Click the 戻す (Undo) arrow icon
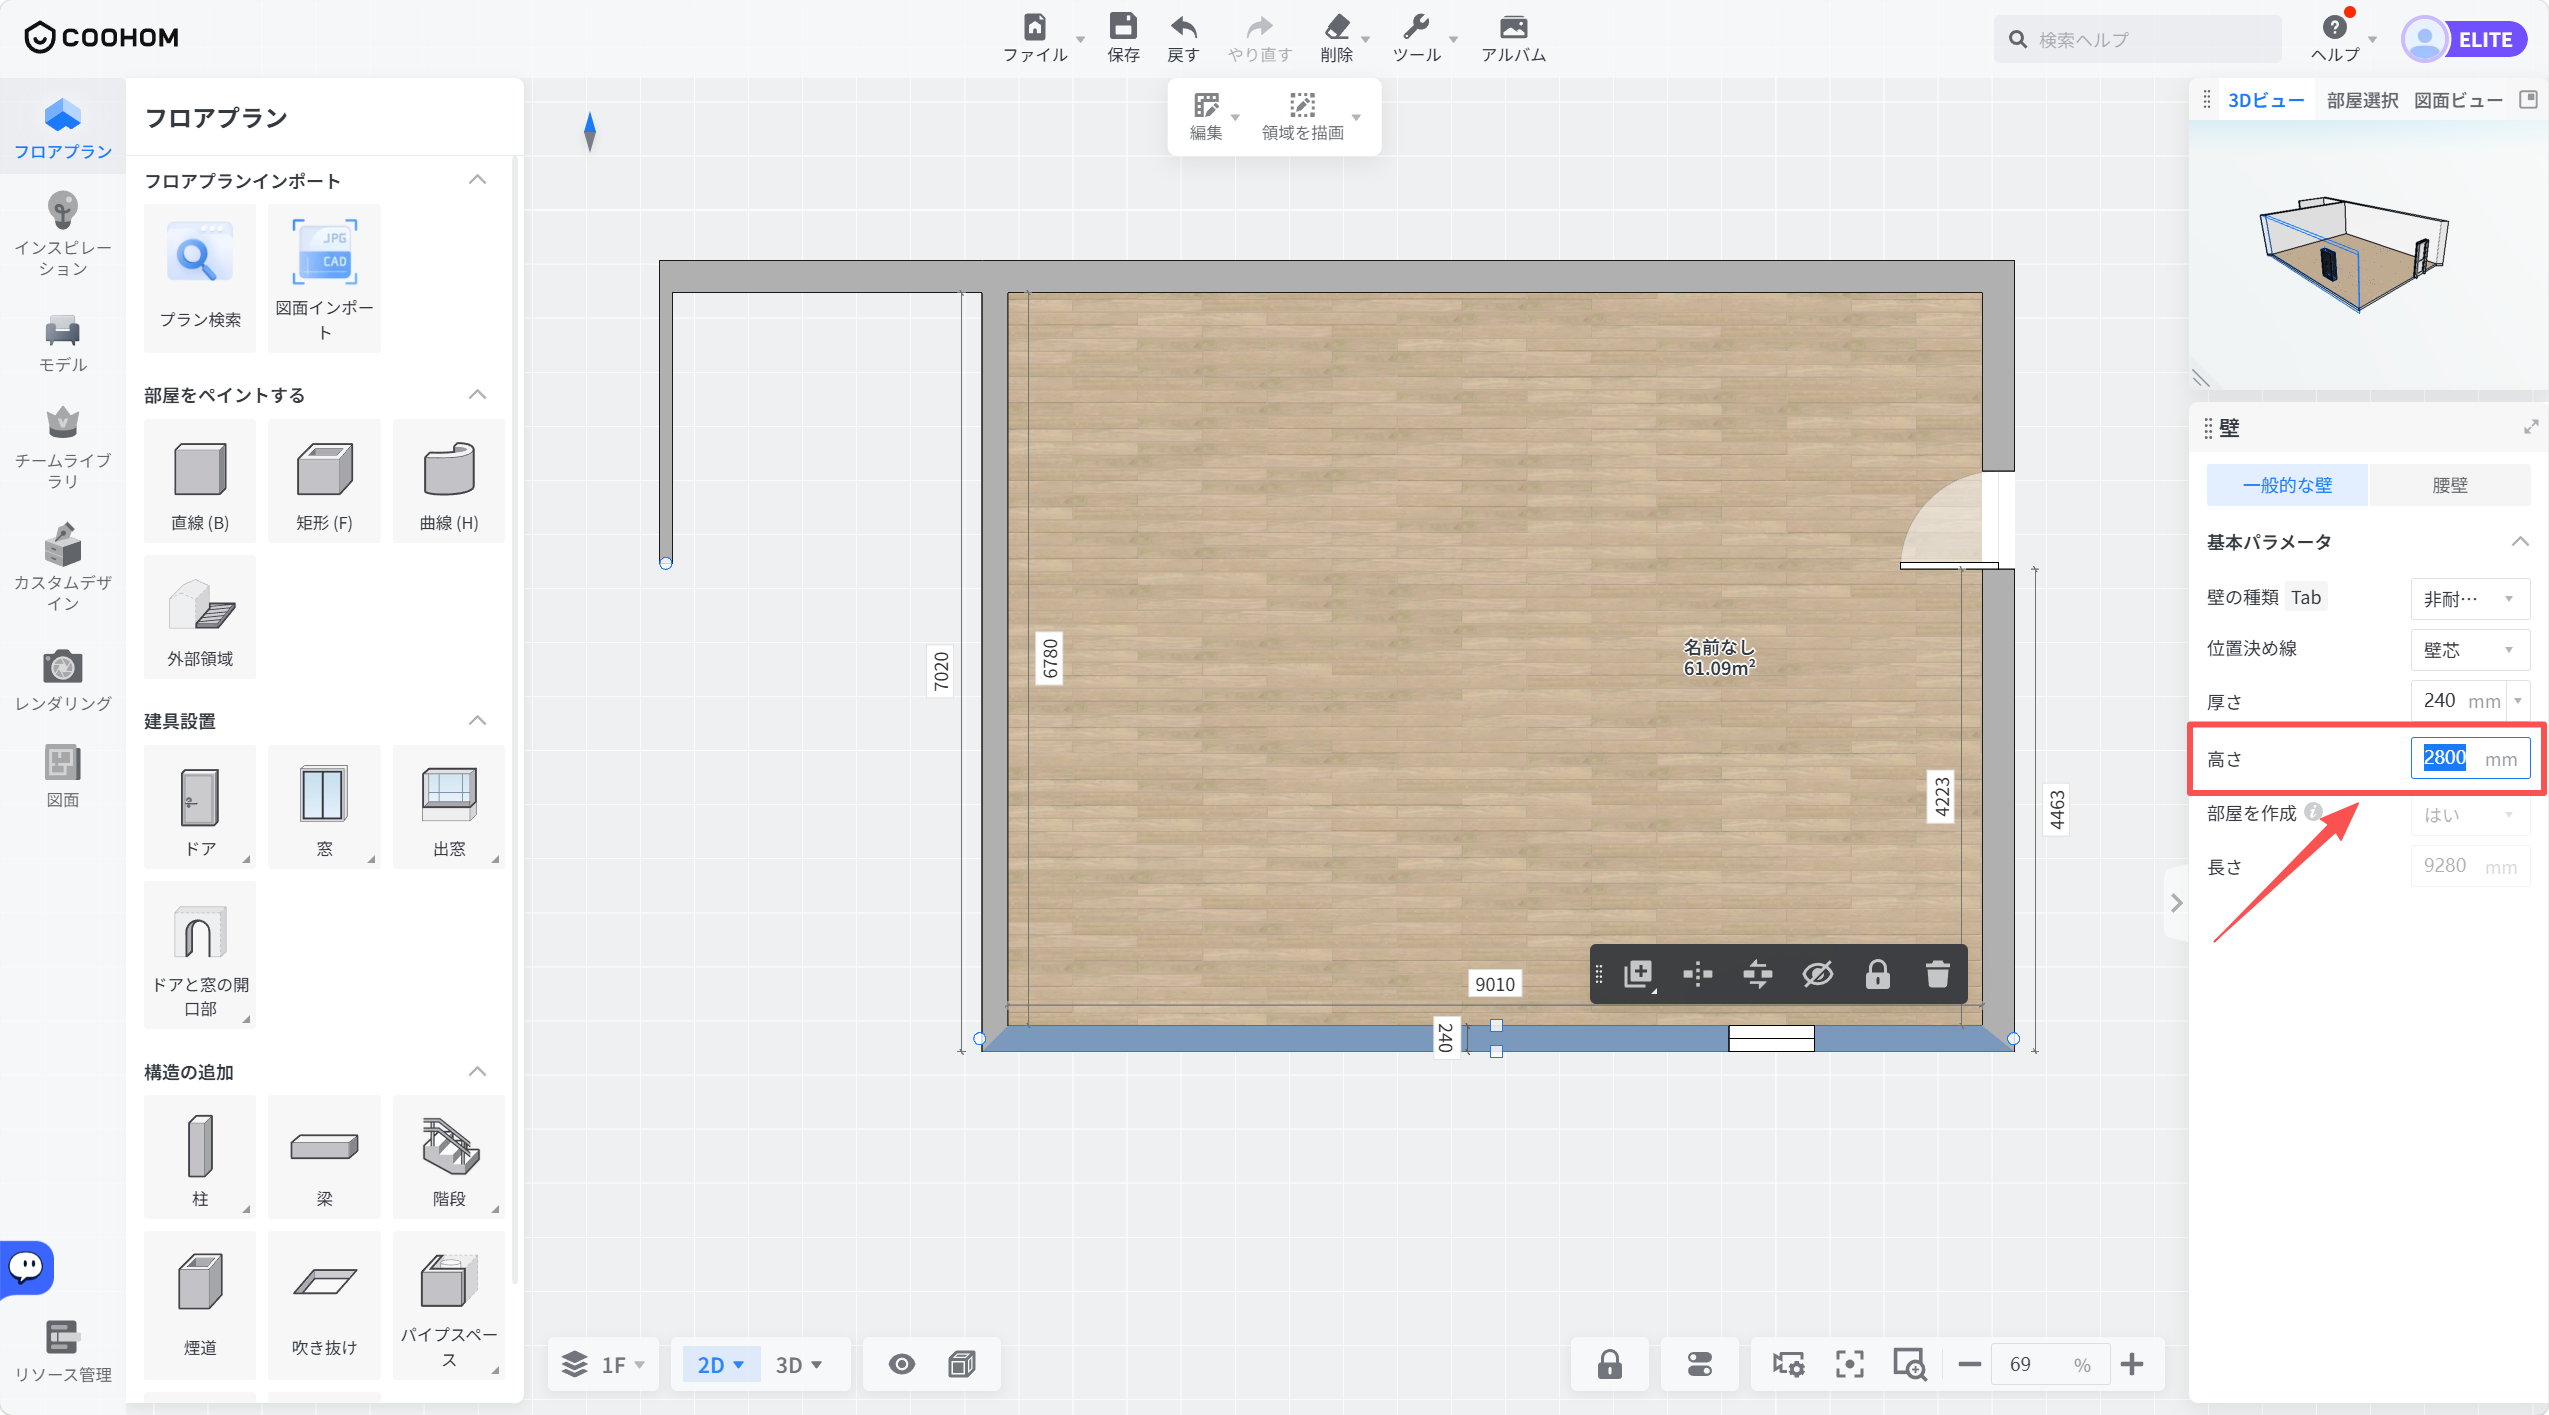The width and height of the screenshot is (2549, 1415). point(1183,27)
